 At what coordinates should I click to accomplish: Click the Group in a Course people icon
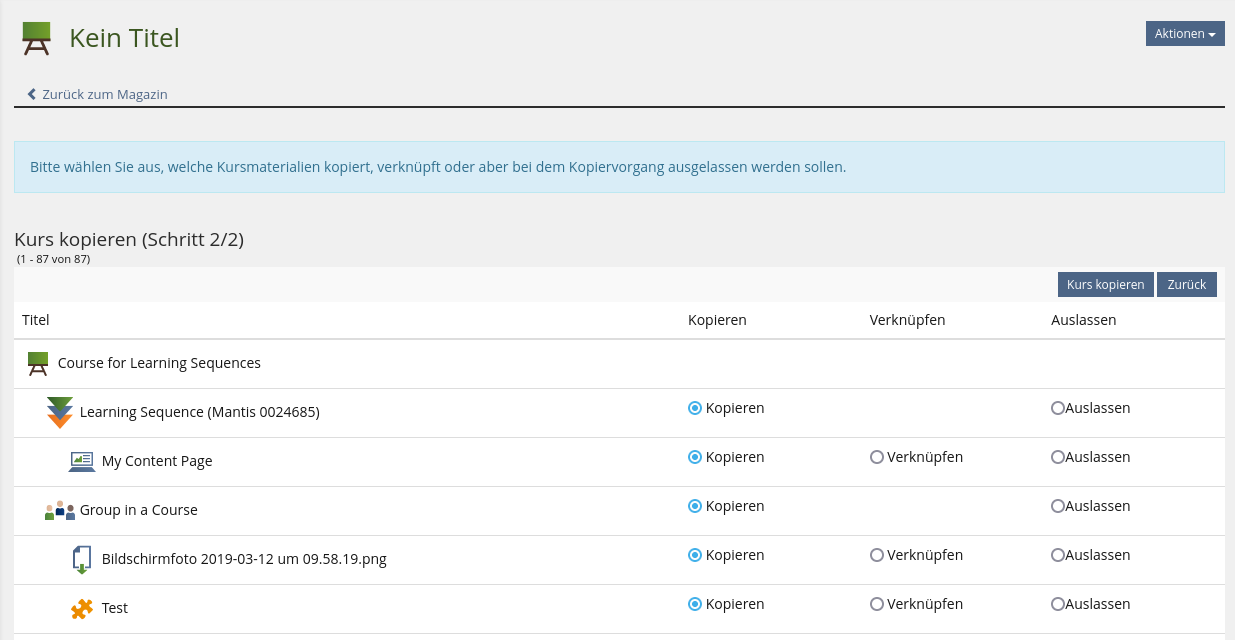(x=60, y=510)
